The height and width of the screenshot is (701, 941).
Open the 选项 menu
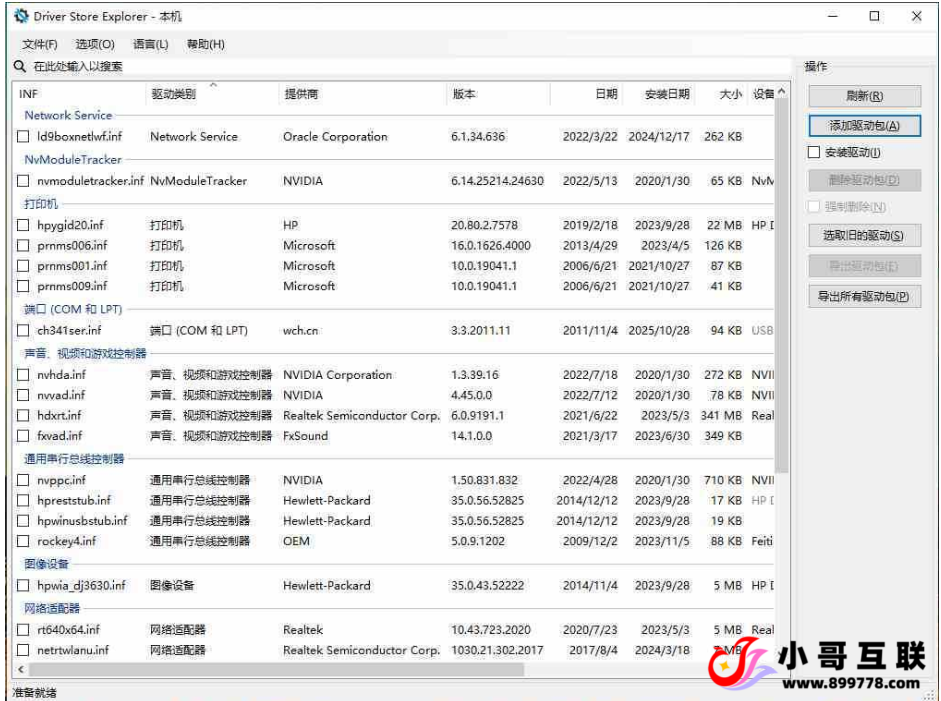94,42
